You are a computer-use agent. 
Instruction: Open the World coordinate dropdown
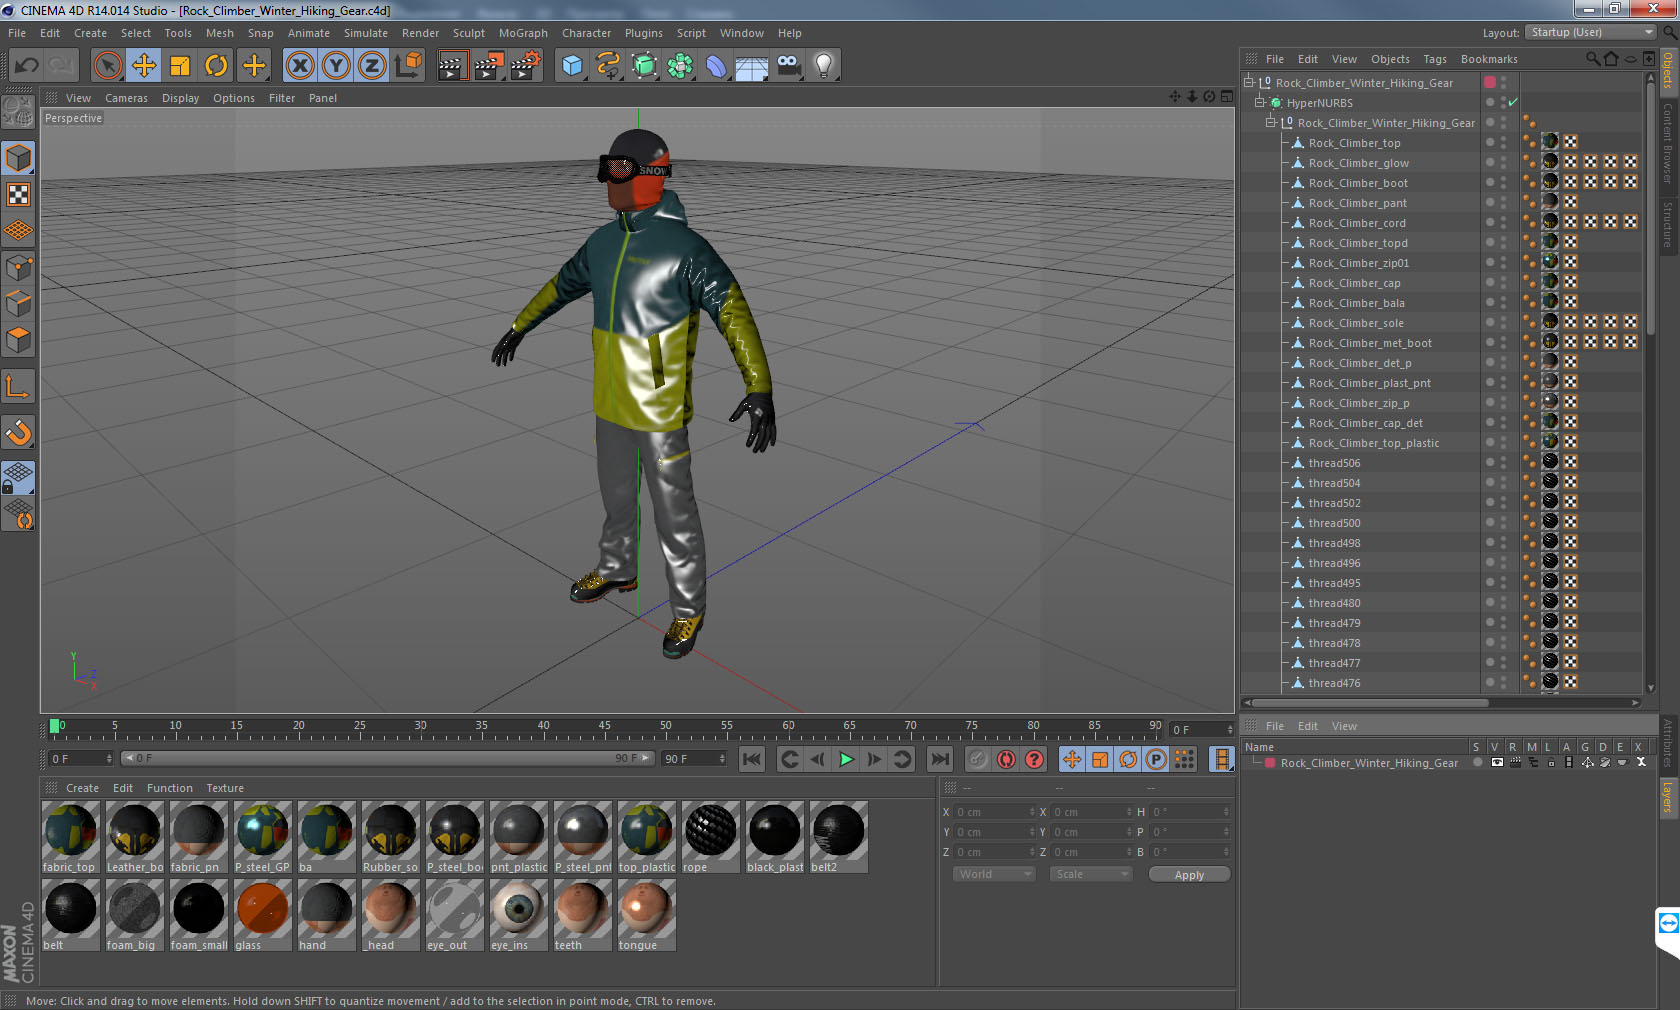[994, 874]
